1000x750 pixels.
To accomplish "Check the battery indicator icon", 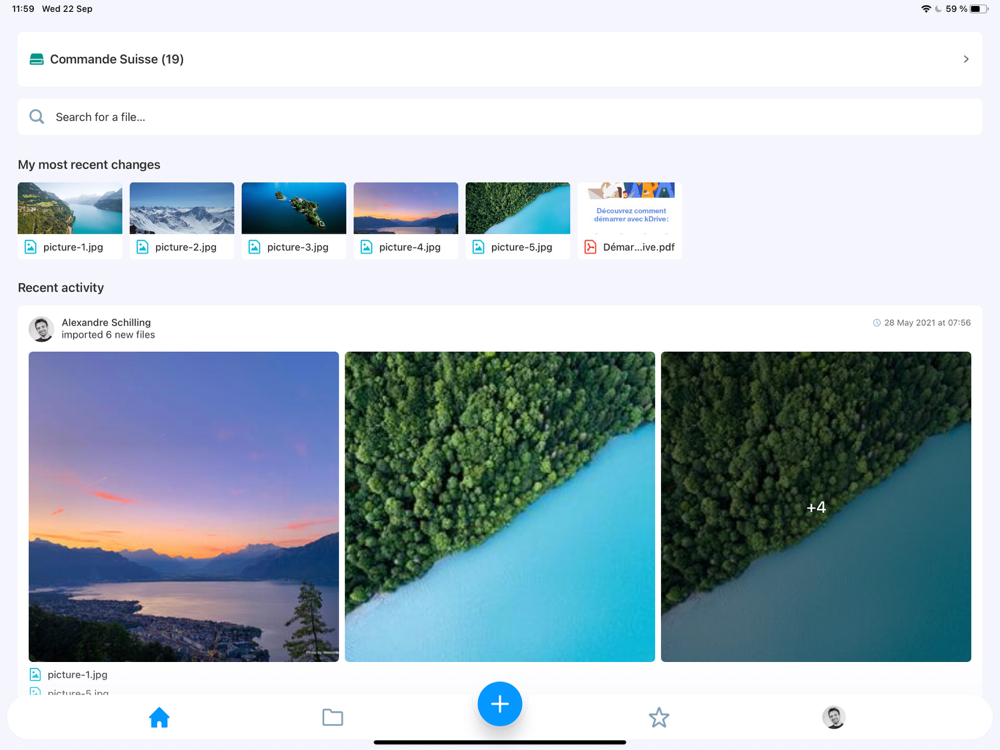I will click(x=979, y=9).
